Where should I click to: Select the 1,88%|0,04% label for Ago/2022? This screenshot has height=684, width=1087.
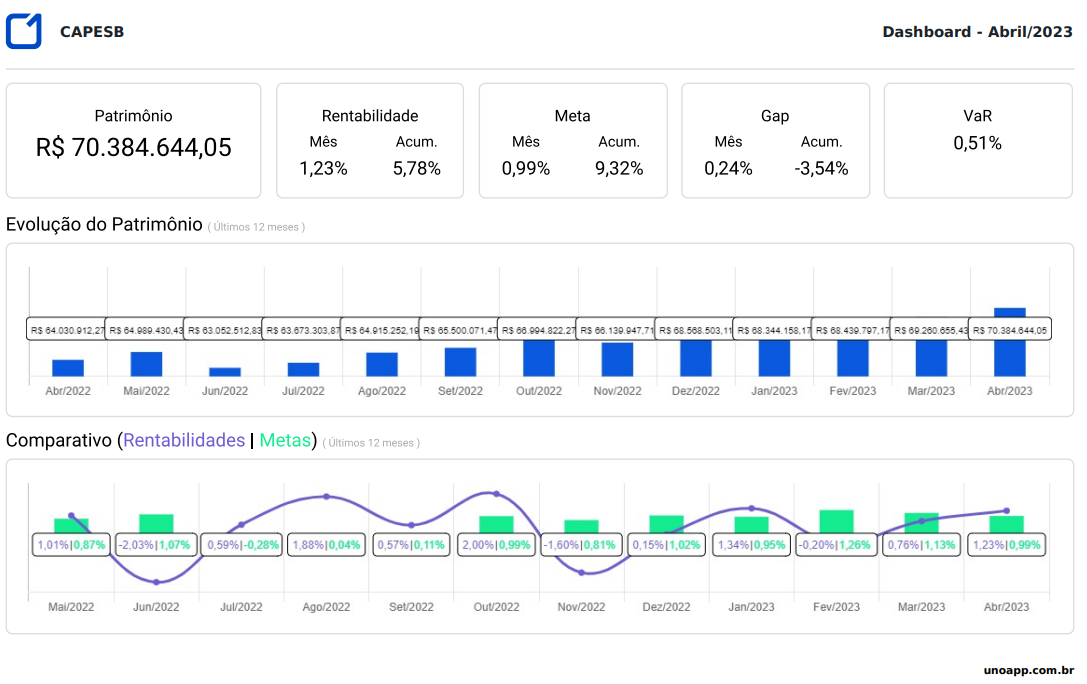click(326, 545)
